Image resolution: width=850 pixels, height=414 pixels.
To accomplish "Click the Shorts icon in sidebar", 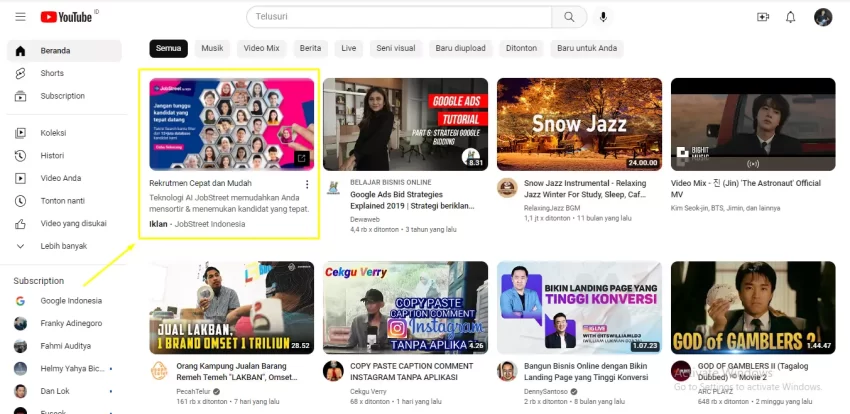I will point(21,73).
